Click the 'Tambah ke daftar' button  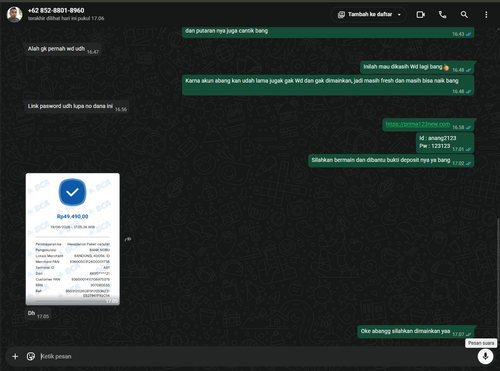369,14
